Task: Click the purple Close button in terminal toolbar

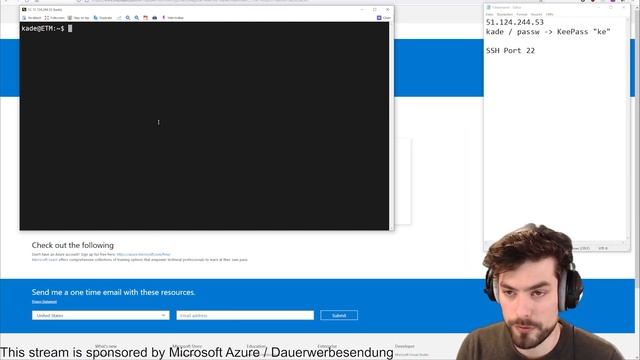Action: (384, 18)
